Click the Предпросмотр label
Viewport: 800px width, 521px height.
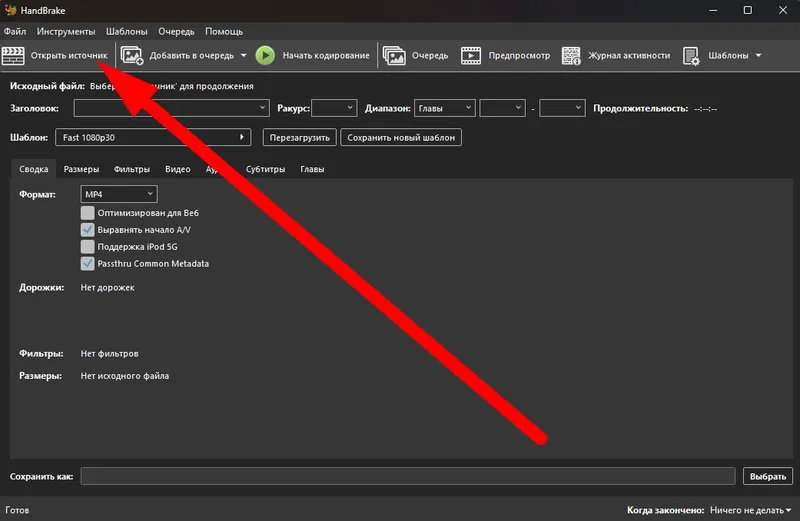coord(519,56)
